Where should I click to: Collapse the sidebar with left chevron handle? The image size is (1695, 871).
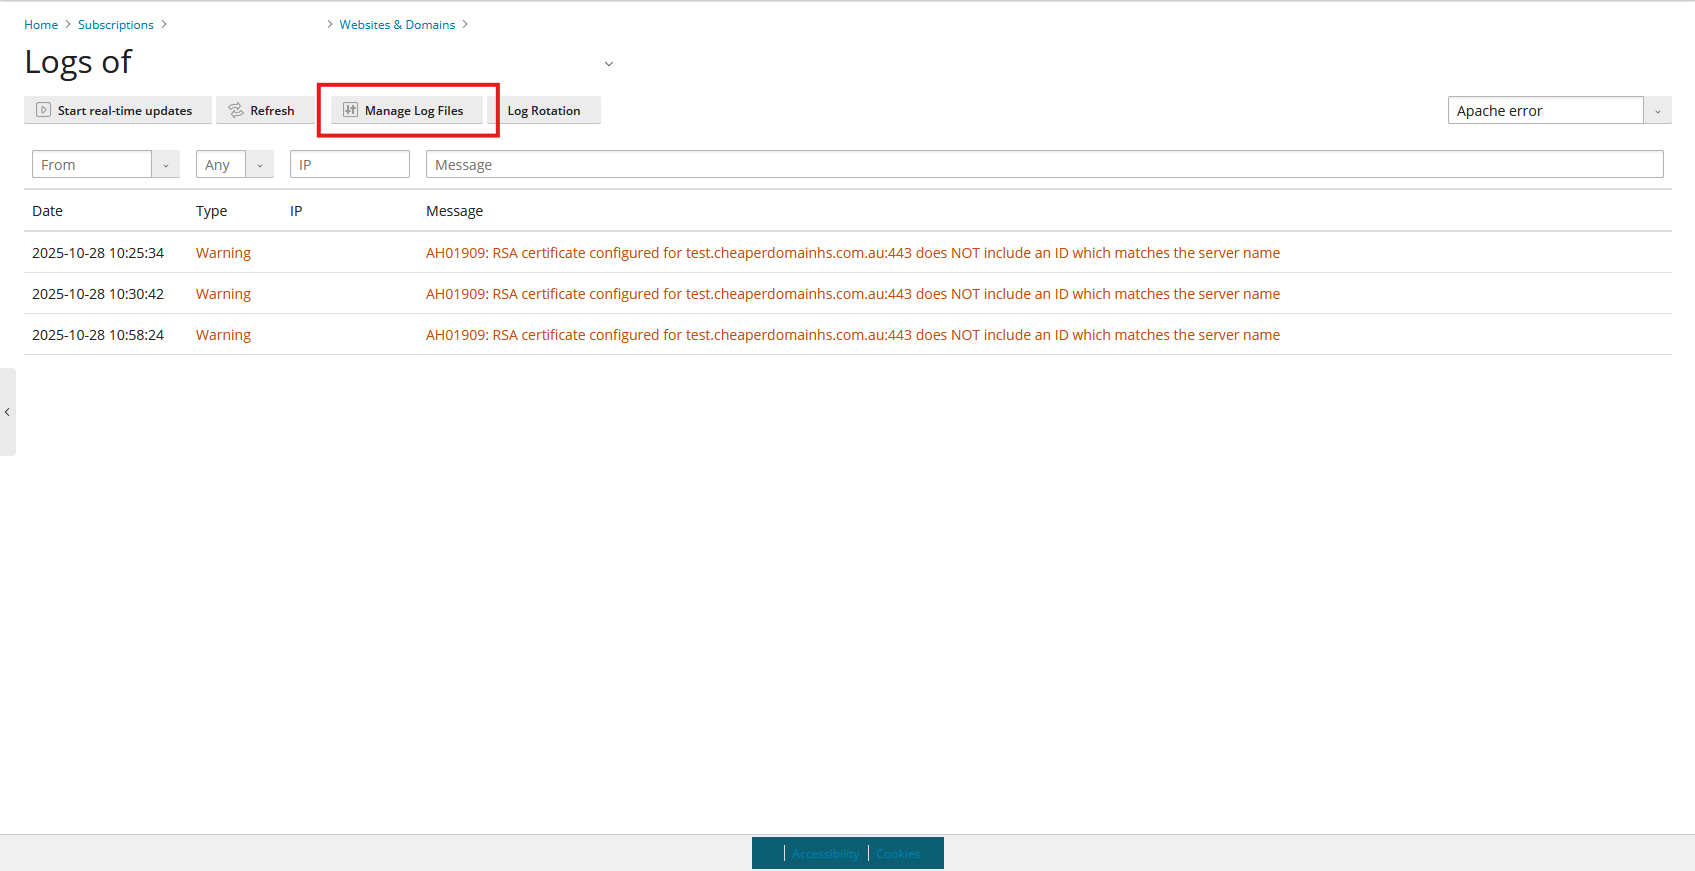7,412
